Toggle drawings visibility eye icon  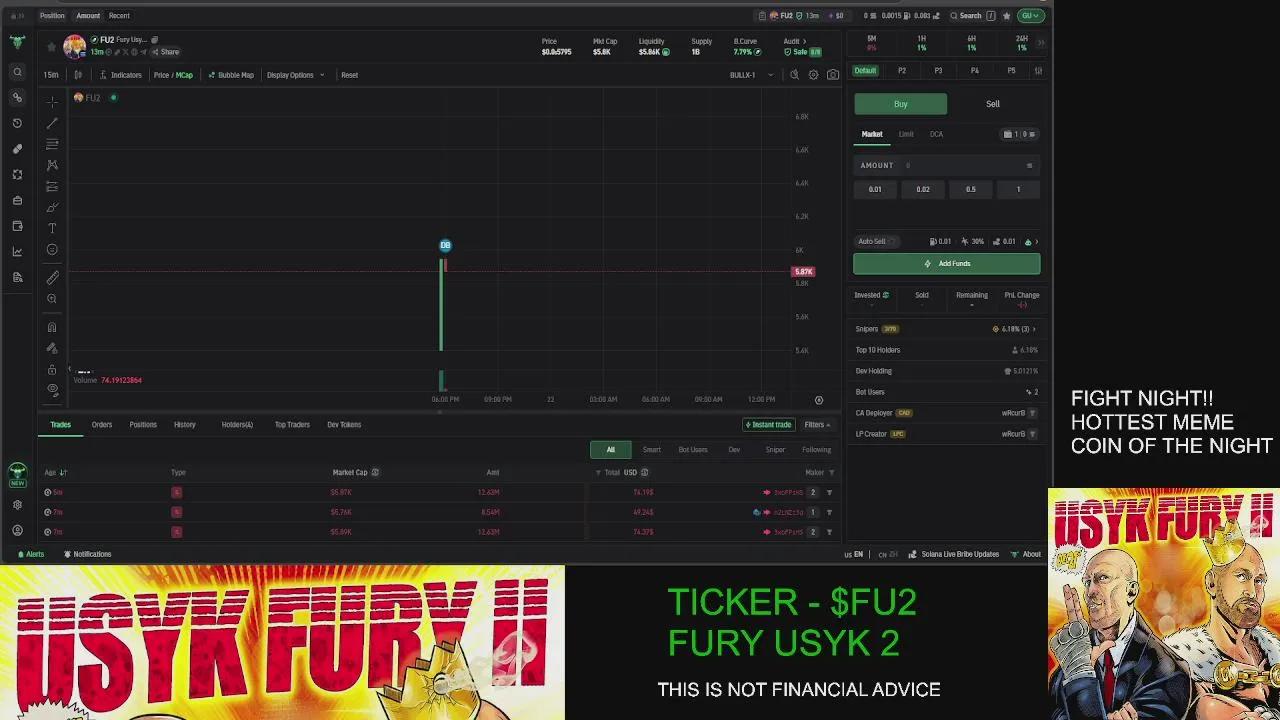tap(52, 390)
